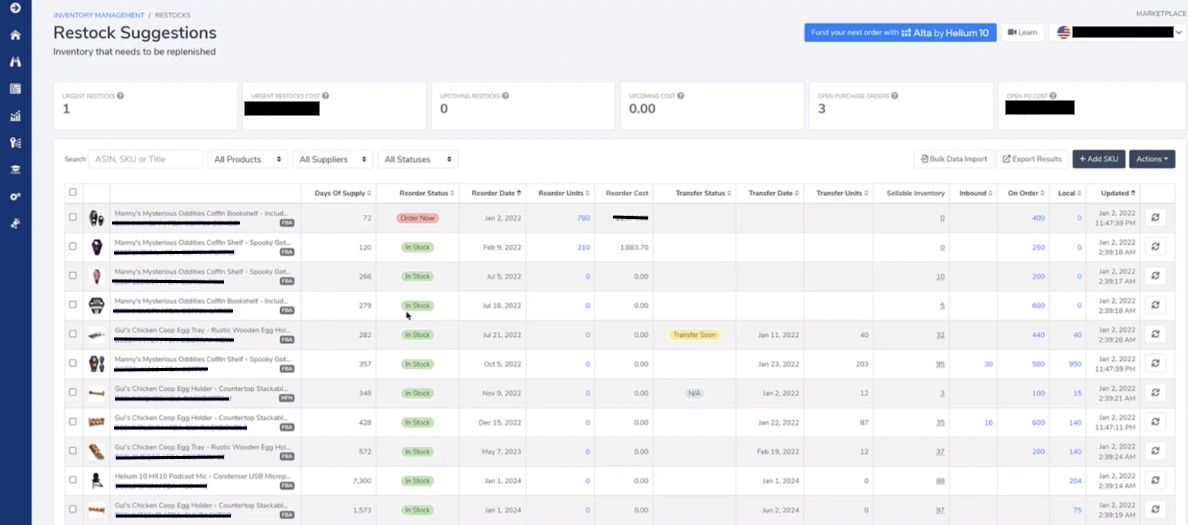Viewport: 1188px width, 525px height.
Task: Expand the All Suppliers dropdown
Action: tap(335, 159)
